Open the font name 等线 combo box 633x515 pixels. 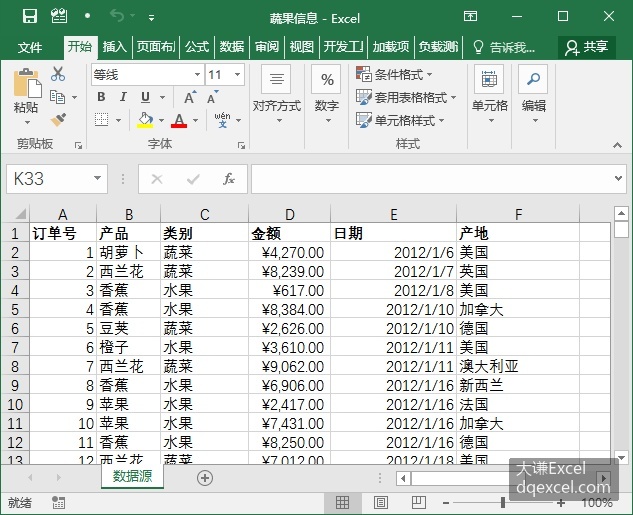pos(147,75)
